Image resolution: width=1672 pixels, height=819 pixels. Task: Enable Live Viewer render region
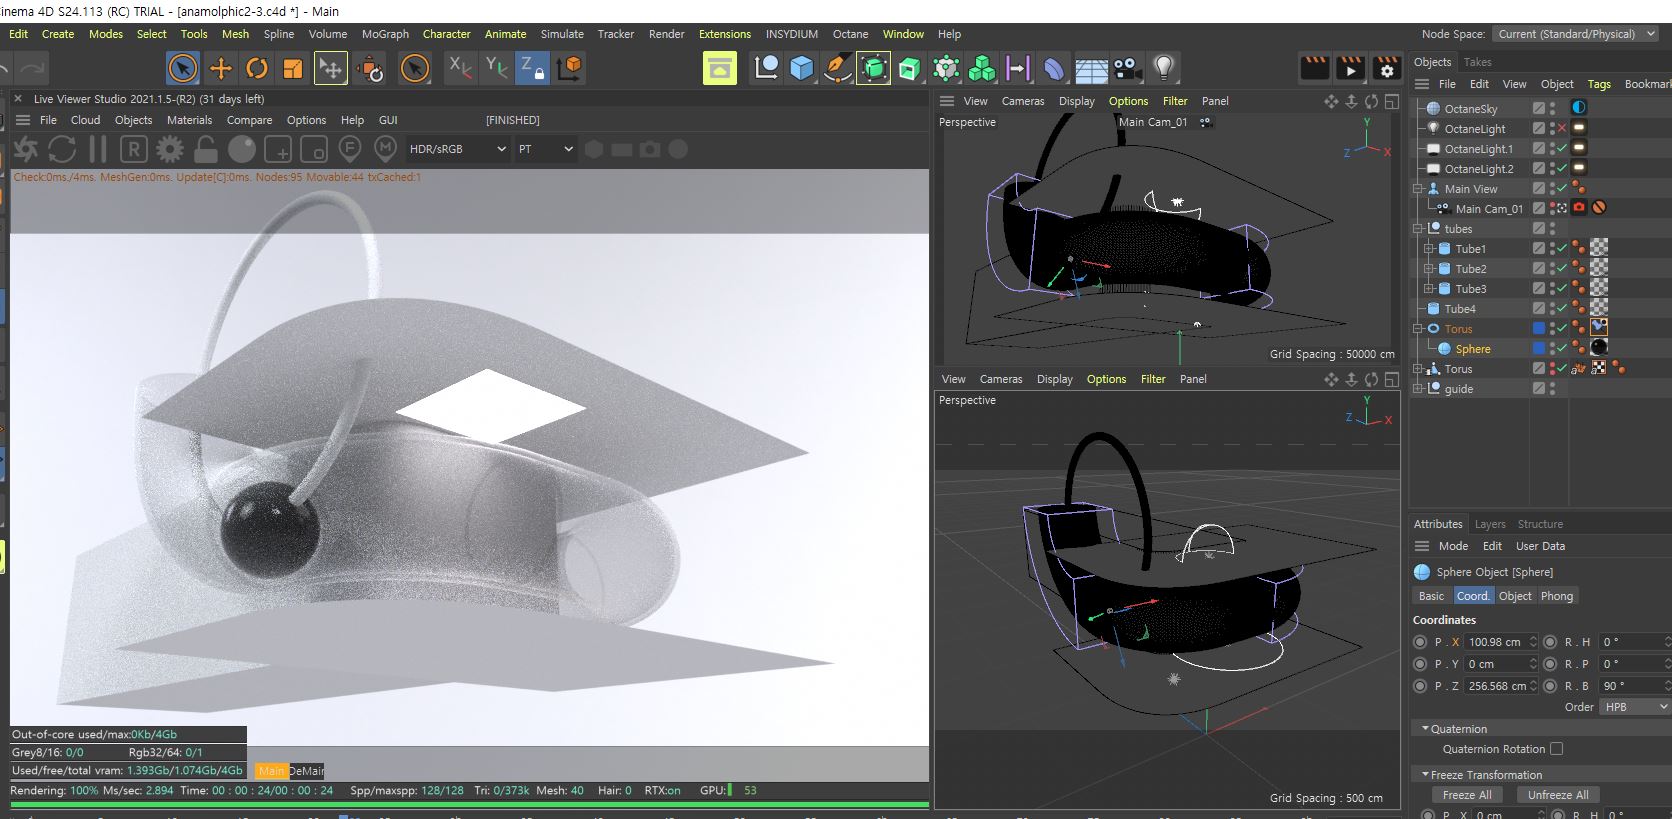[314, 150]
